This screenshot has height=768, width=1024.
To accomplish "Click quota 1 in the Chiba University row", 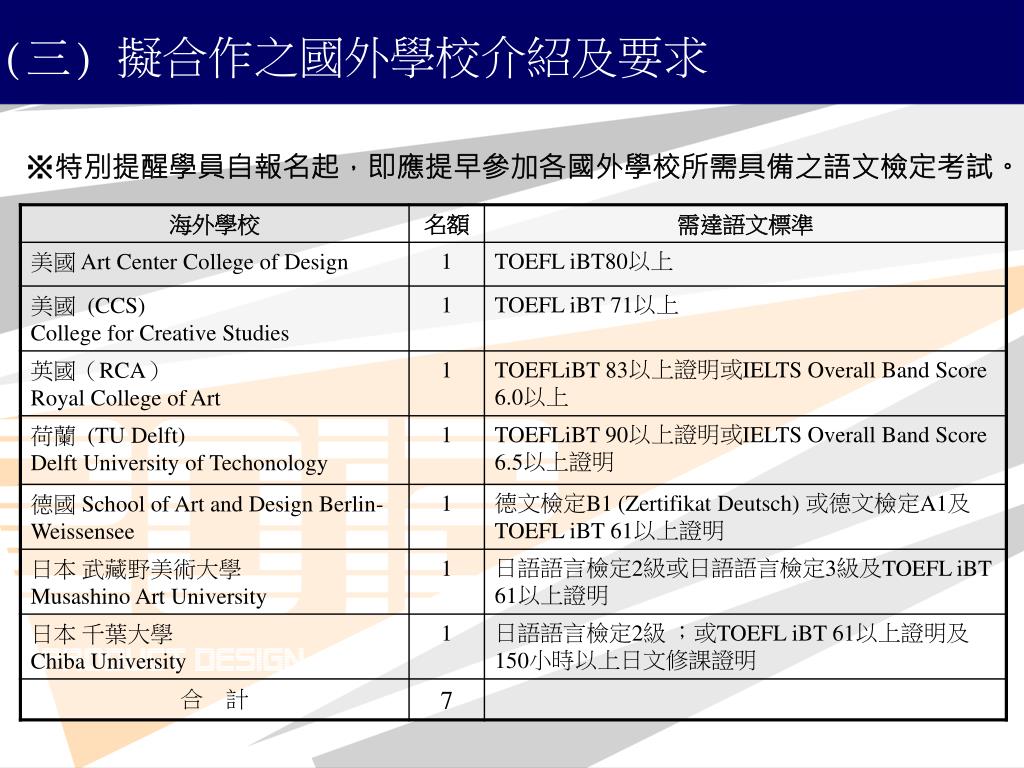I will coord(447,633).
